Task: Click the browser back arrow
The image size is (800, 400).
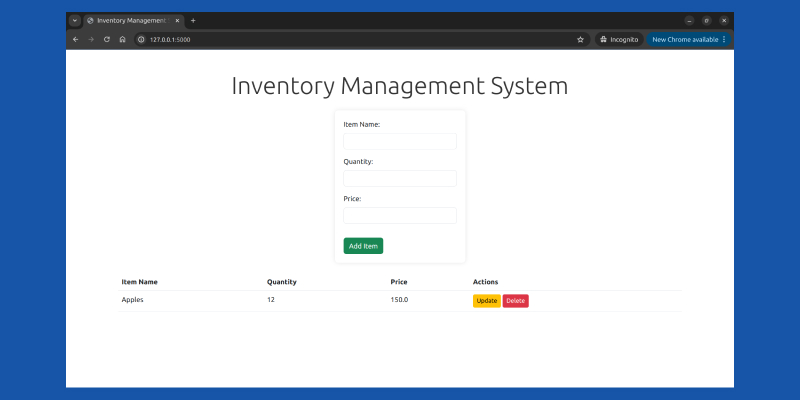Action: (75, 39)
